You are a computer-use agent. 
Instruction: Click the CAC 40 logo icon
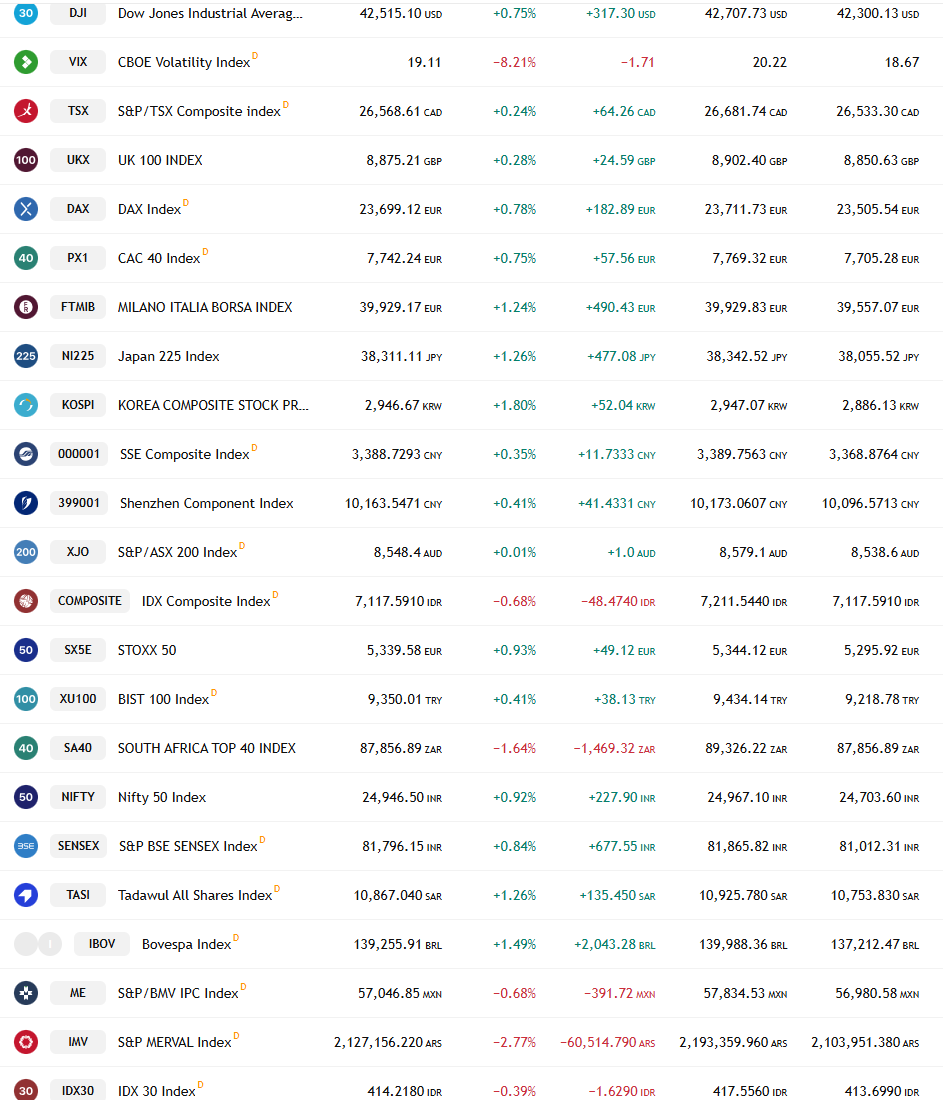pyautogui.click(x=26, y=258)
